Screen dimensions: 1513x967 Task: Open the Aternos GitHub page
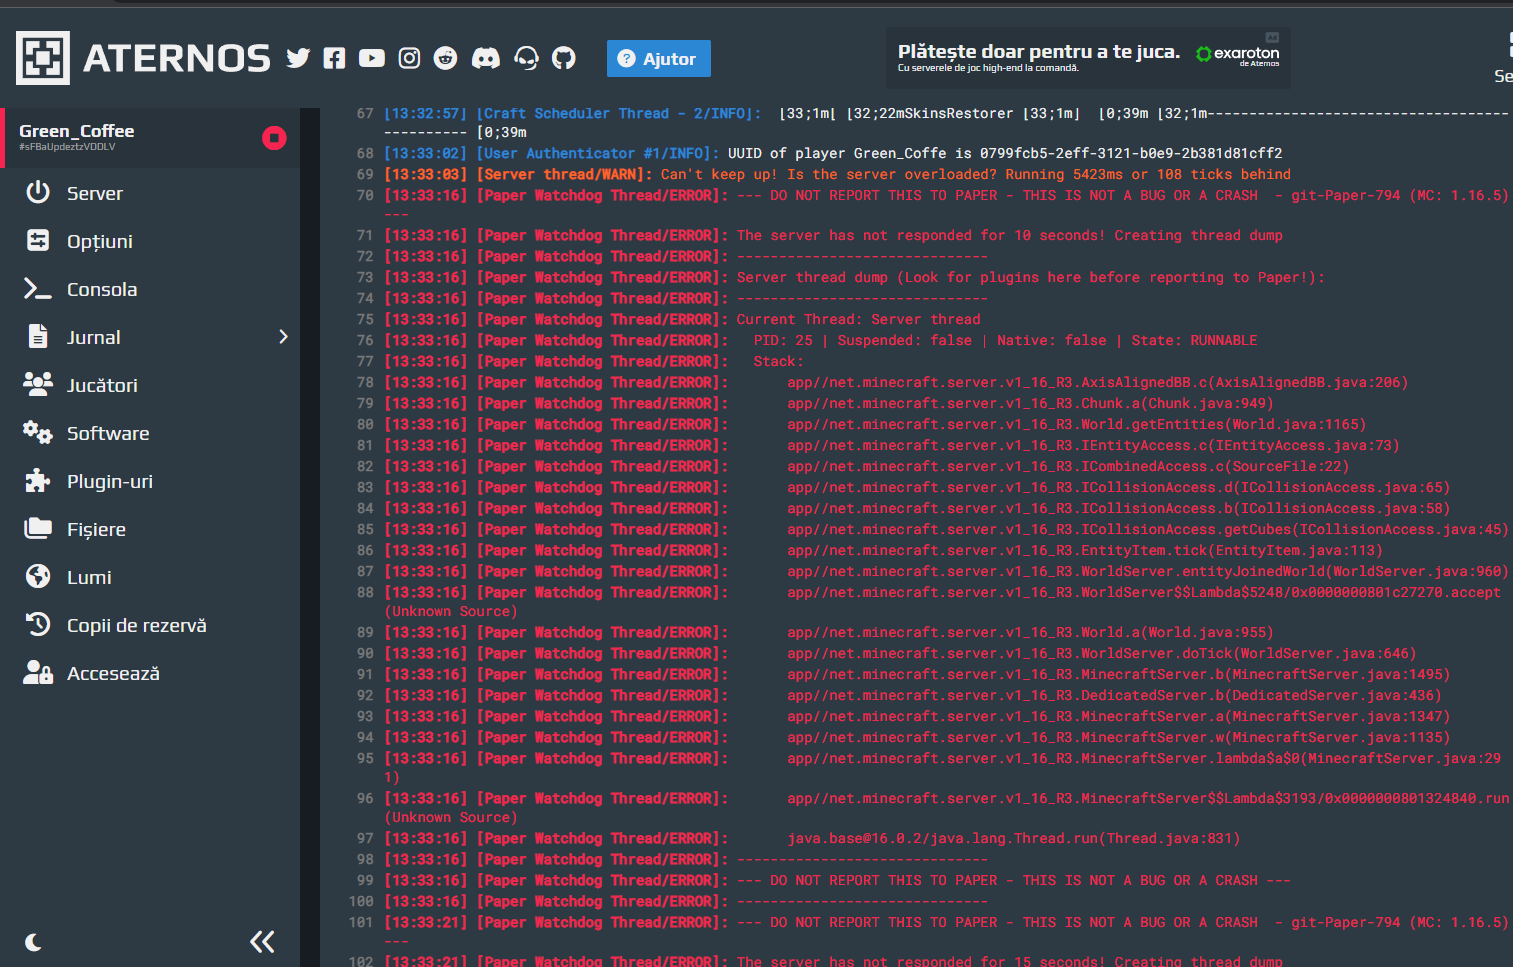[564, 58]
